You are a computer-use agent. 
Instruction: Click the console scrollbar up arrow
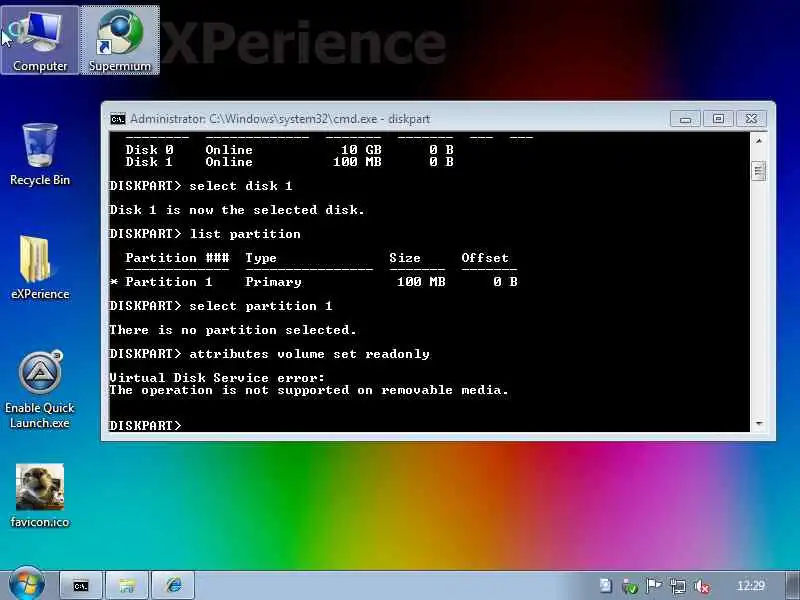(x=759, y=140)
